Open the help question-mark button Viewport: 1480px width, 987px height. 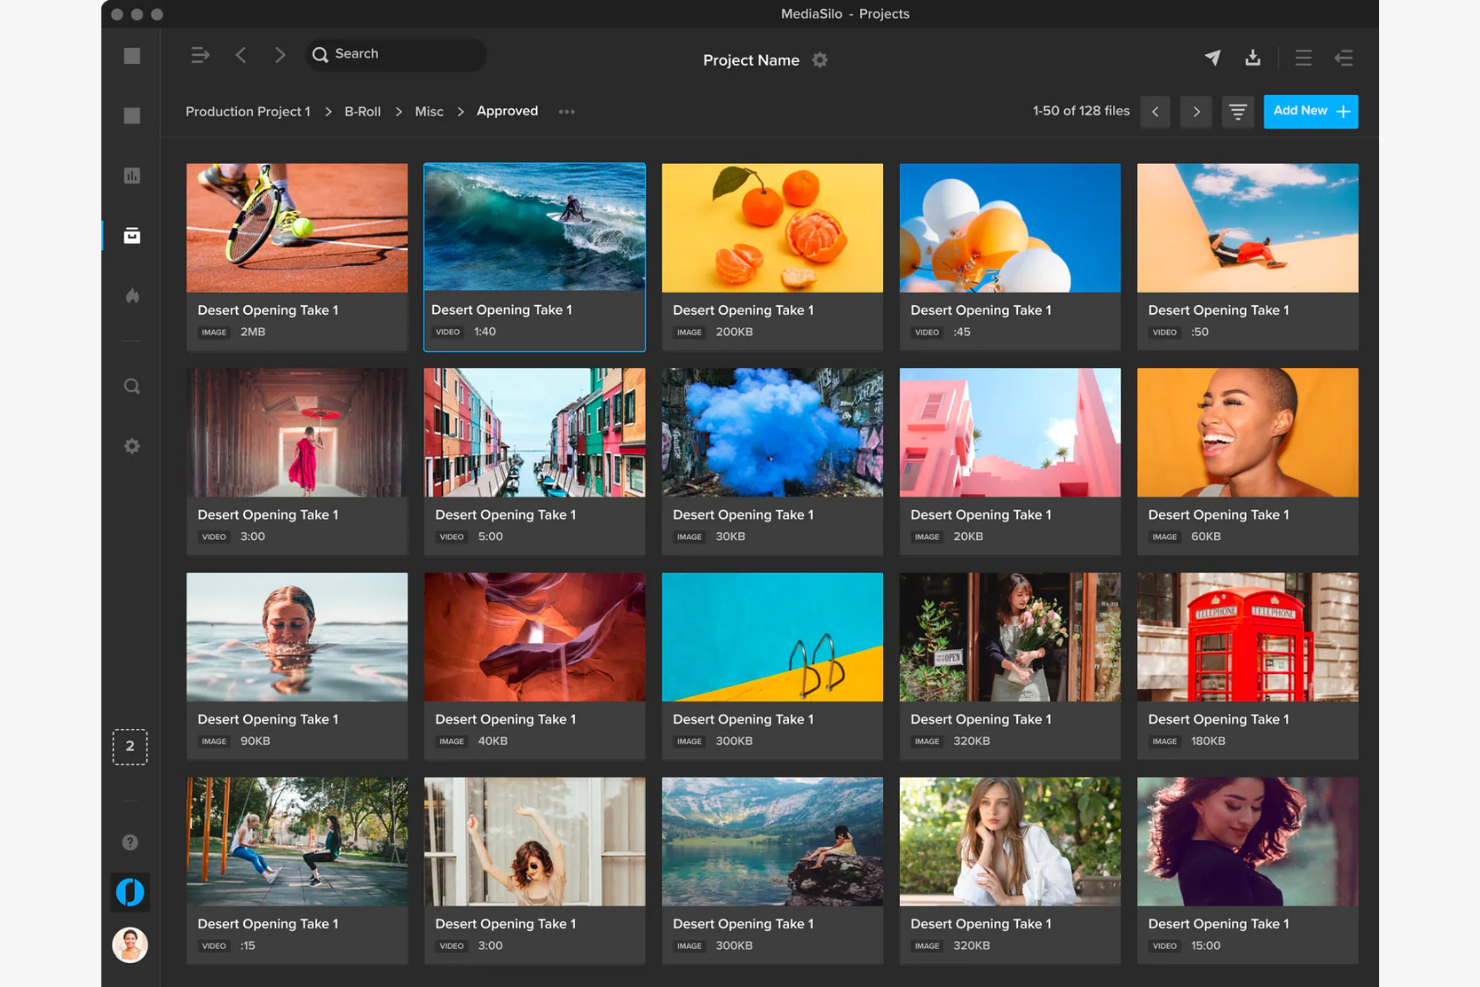click(x=130, y=842)
